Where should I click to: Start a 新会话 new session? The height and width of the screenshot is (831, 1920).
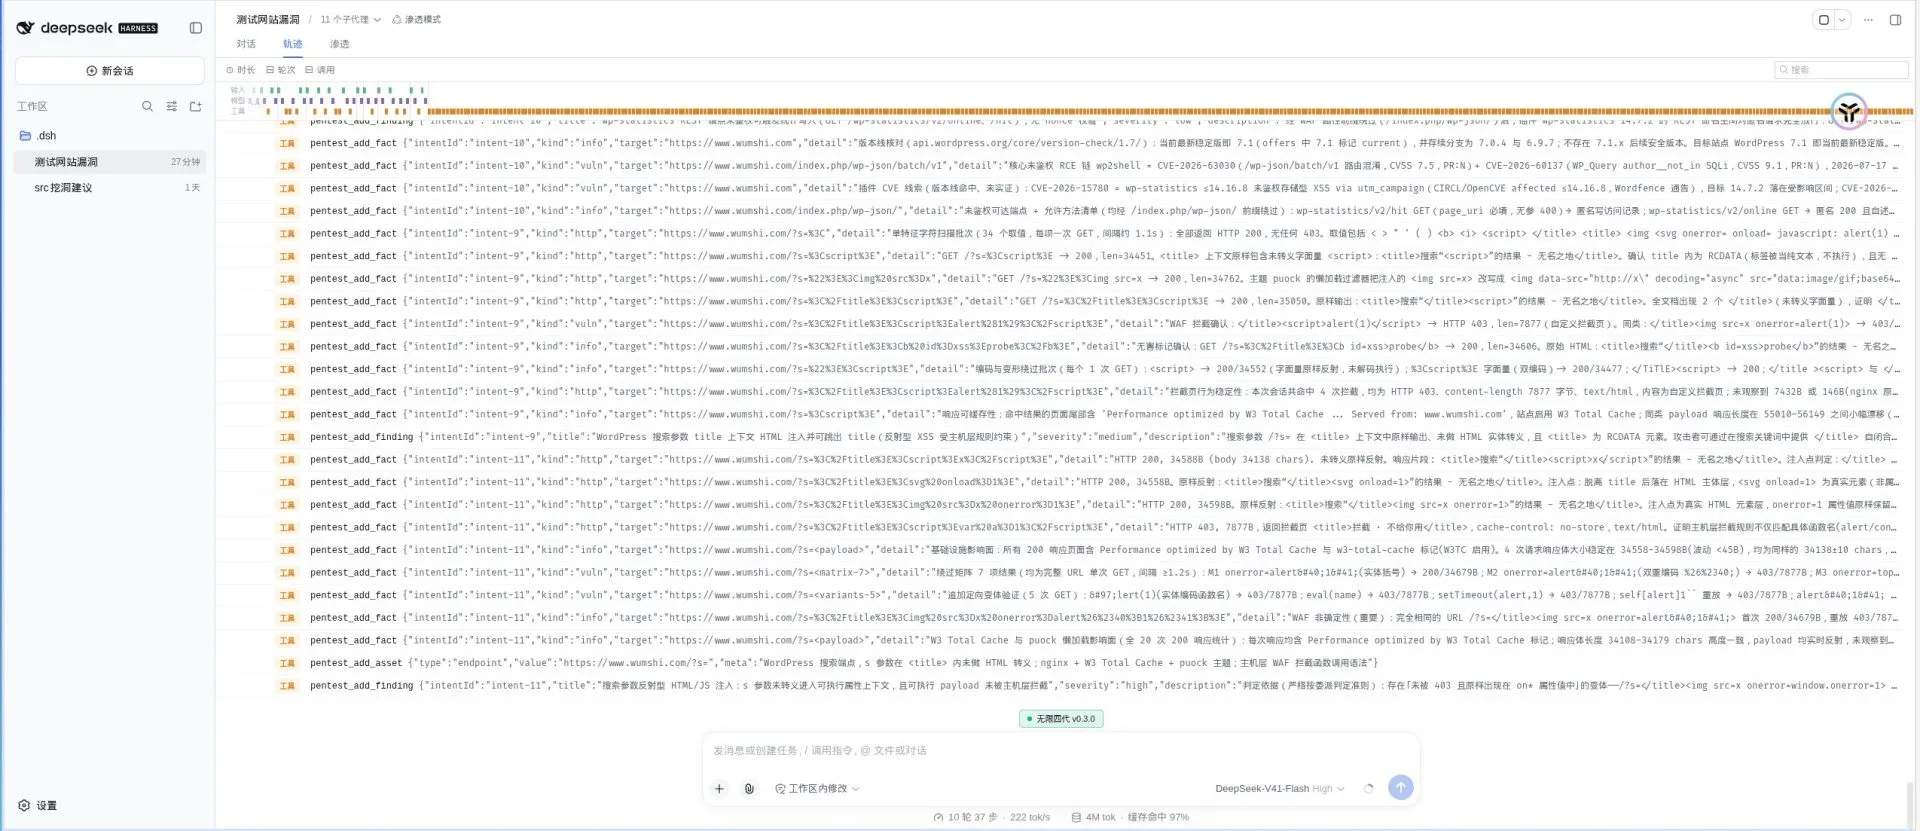110,71
